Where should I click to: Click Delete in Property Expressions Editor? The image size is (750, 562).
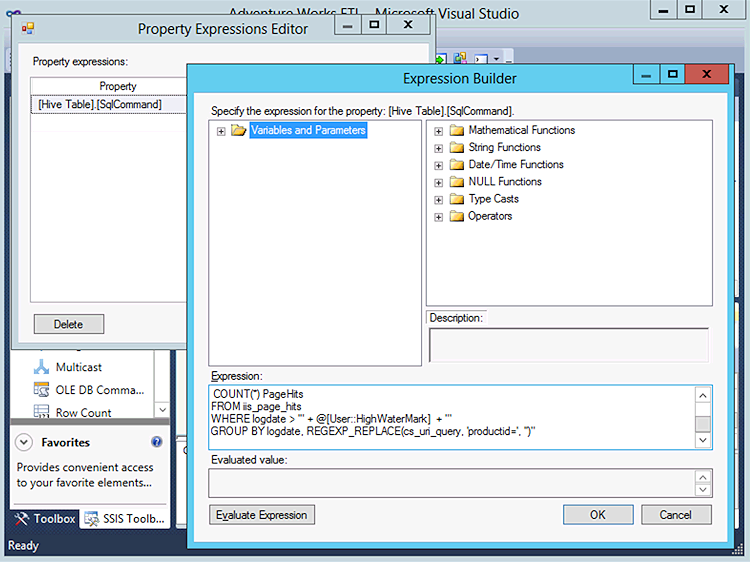pyautogui.click(x=68, y=324)
